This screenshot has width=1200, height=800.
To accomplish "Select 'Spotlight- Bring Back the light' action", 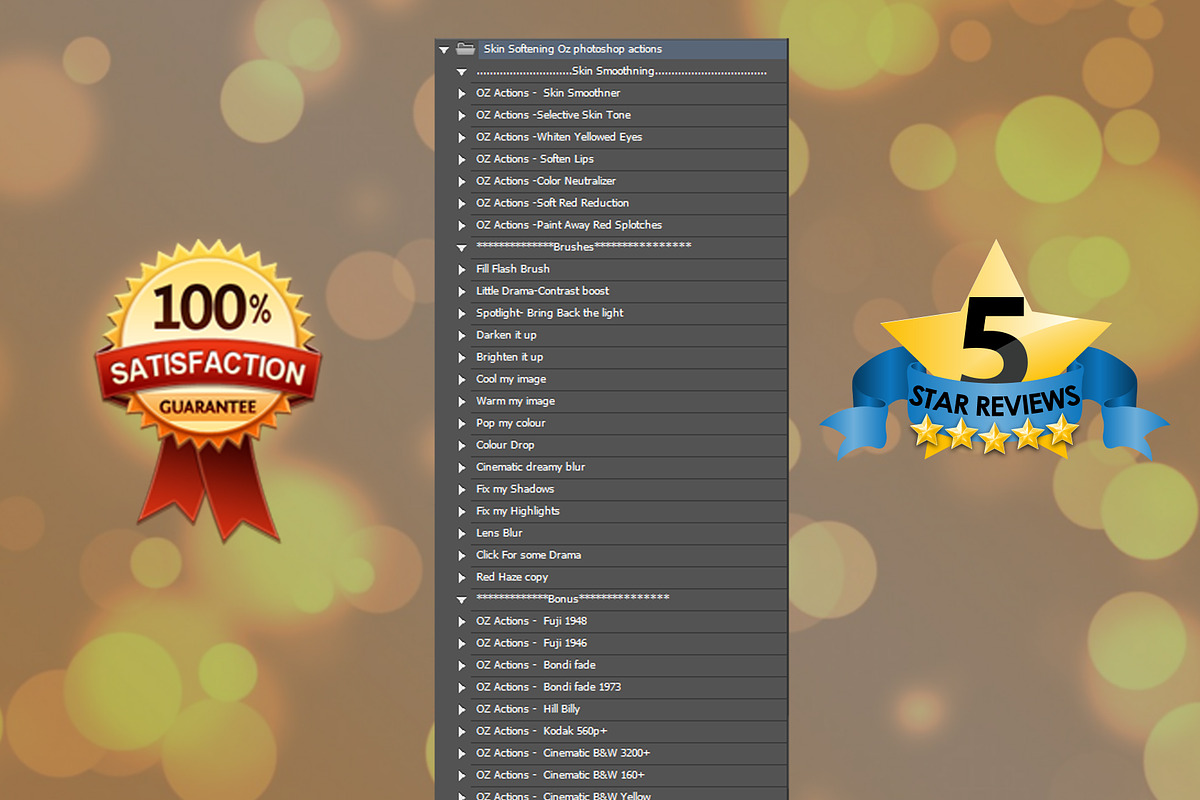I will (629, 313).
